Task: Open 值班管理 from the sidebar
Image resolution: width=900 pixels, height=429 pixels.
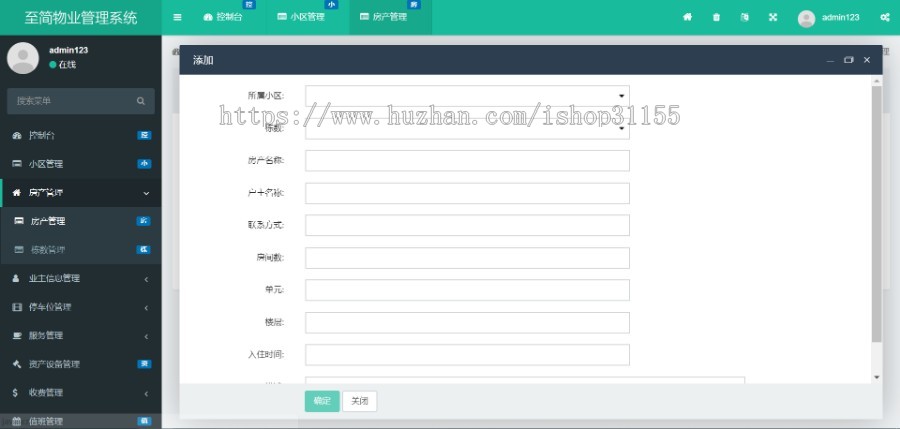Action: (x=80, y=421)
